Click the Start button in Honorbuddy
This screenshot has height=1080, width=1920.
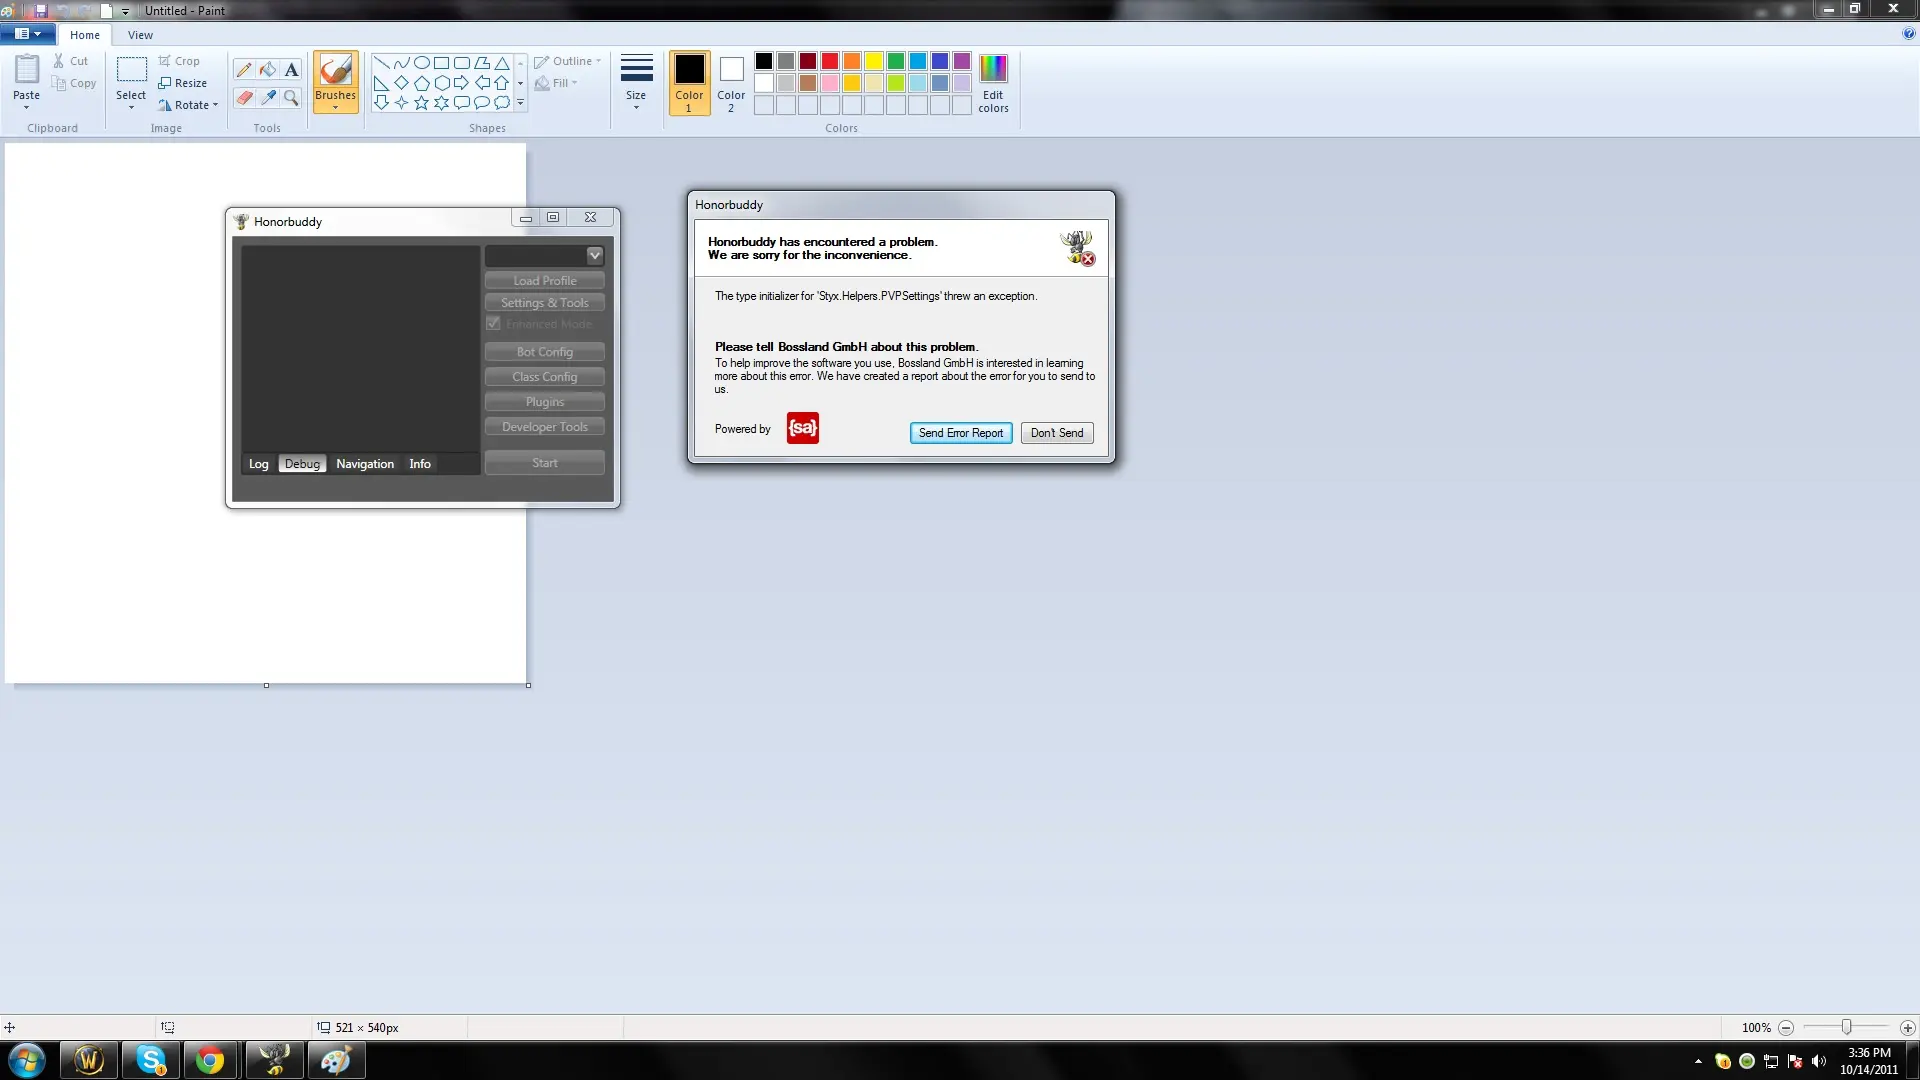(x=545, y=463)
